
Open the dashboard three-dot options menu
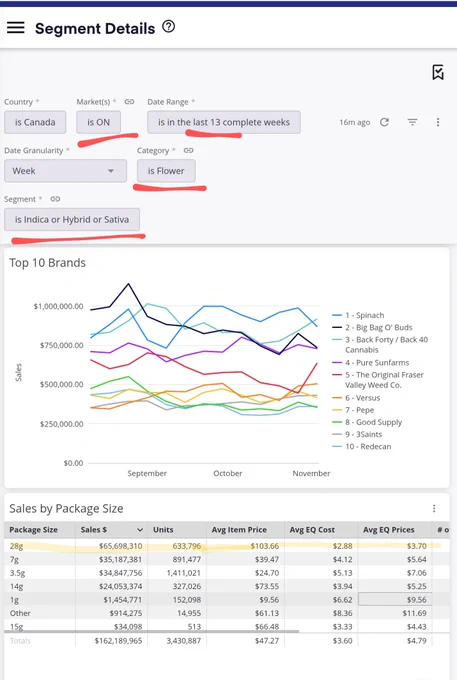pos(438,122)
